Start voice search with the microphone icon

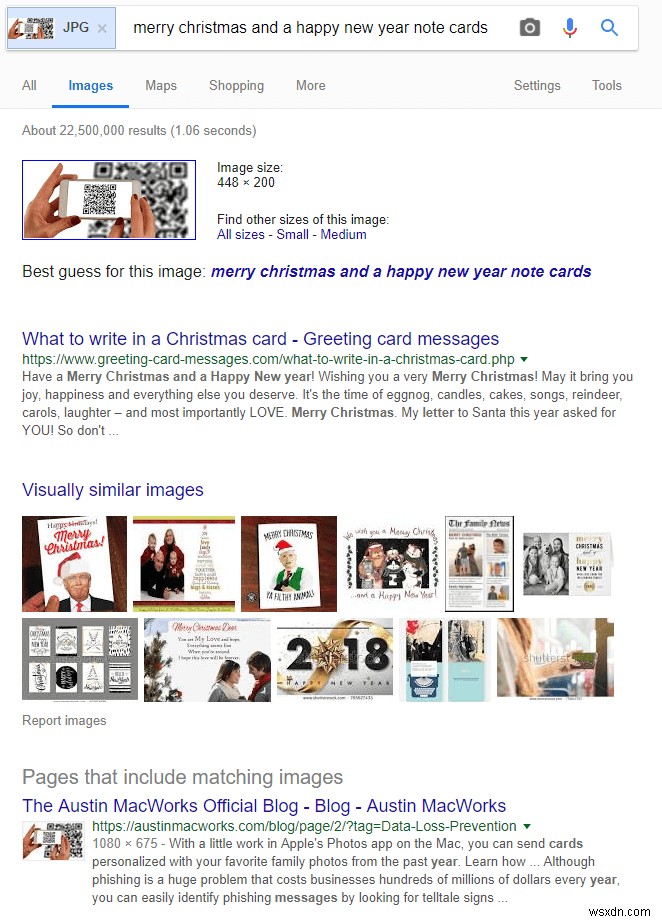[569, 27]
